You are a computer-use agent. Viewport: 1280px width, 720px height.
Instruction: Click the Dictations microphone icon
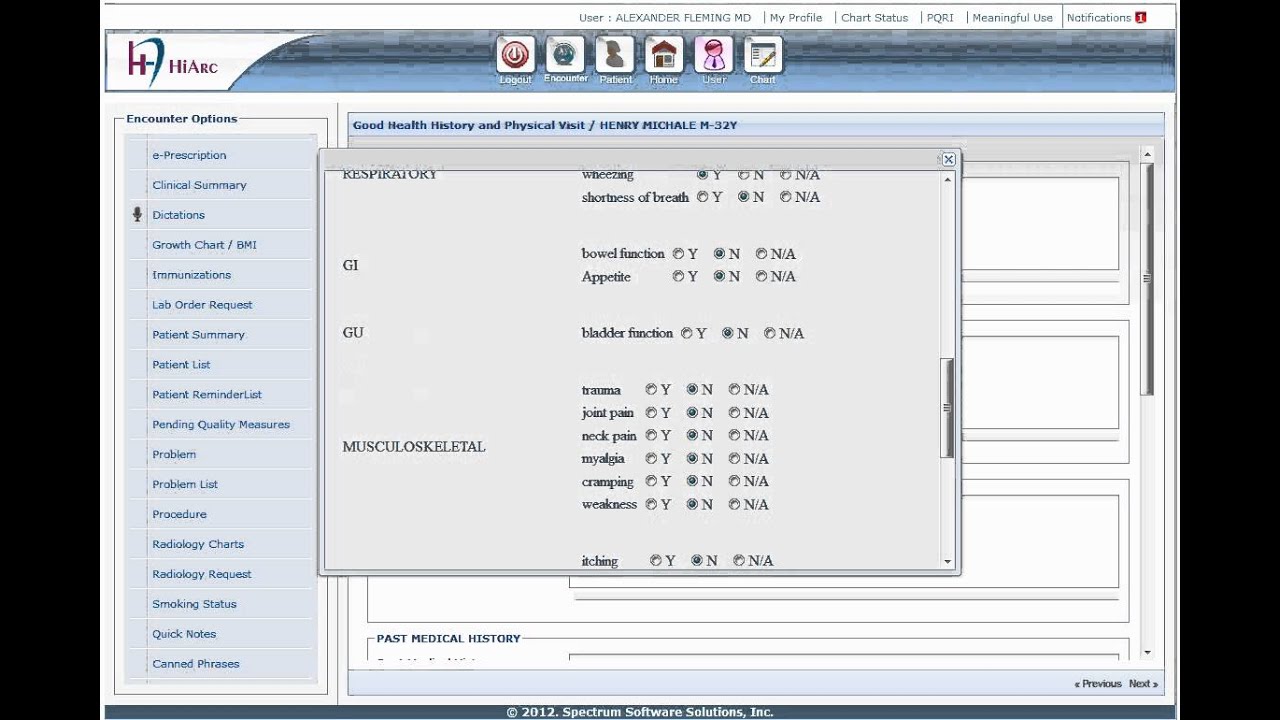click(138, 214)
